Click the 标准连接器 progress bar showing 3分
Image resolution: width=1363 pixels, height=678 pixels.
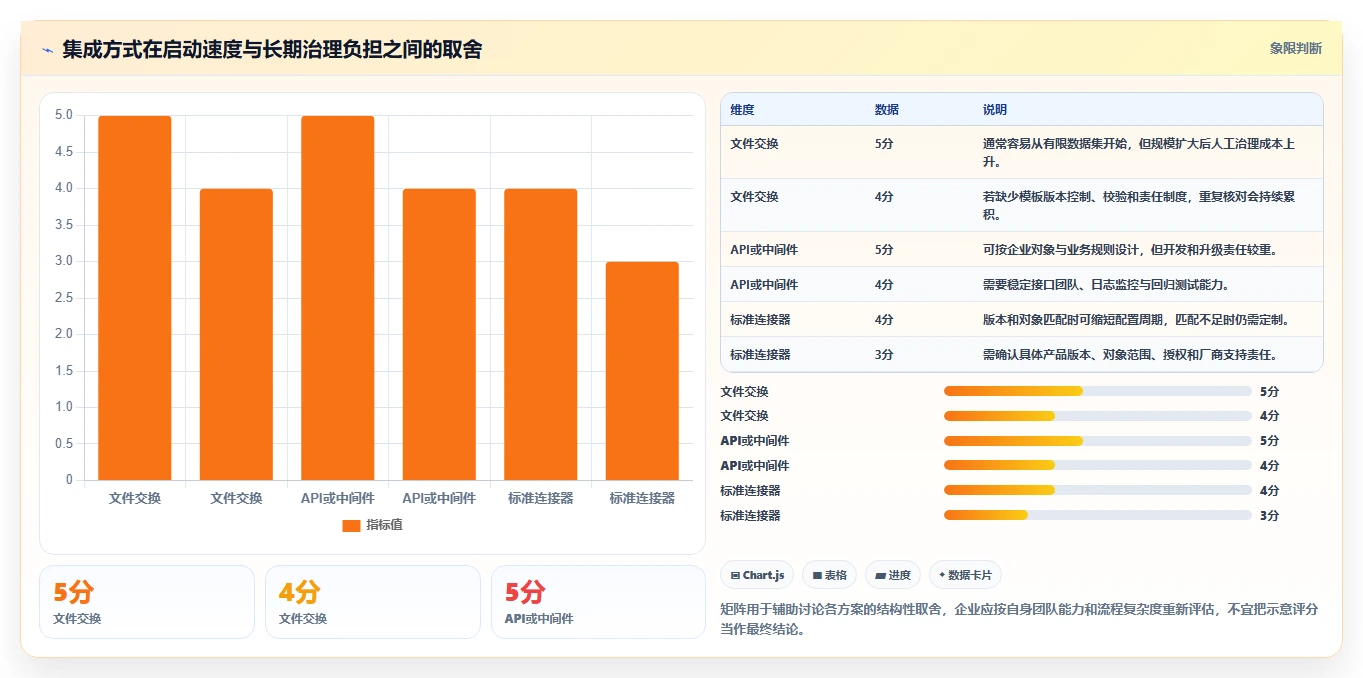pyautogui.click(x=1098, y=516)
